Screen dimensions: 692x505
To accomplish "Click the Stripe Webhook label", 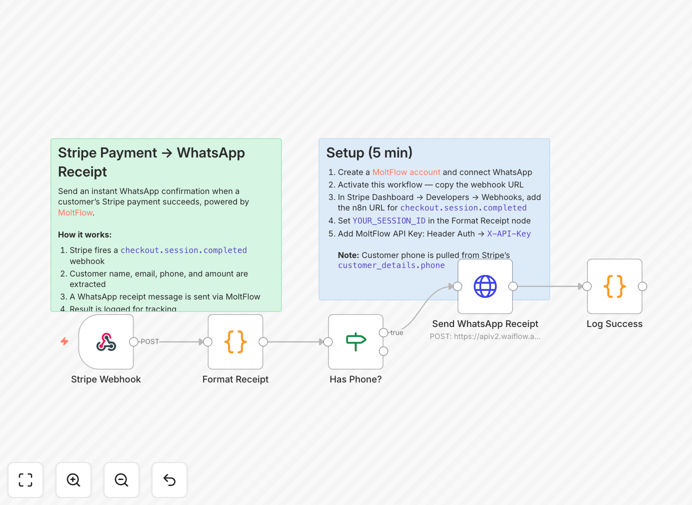I will pyautogui.click(x=106, y=379).
